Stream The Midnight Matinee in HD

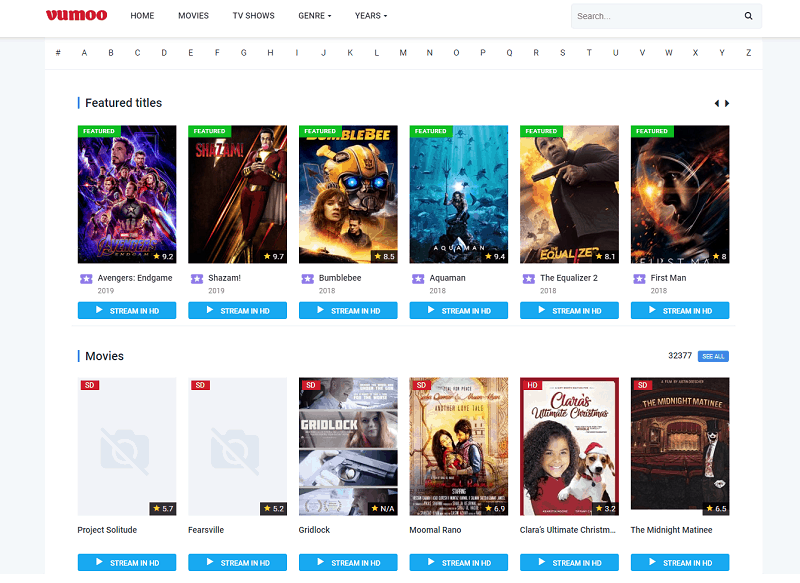click(x=680, y=562)
